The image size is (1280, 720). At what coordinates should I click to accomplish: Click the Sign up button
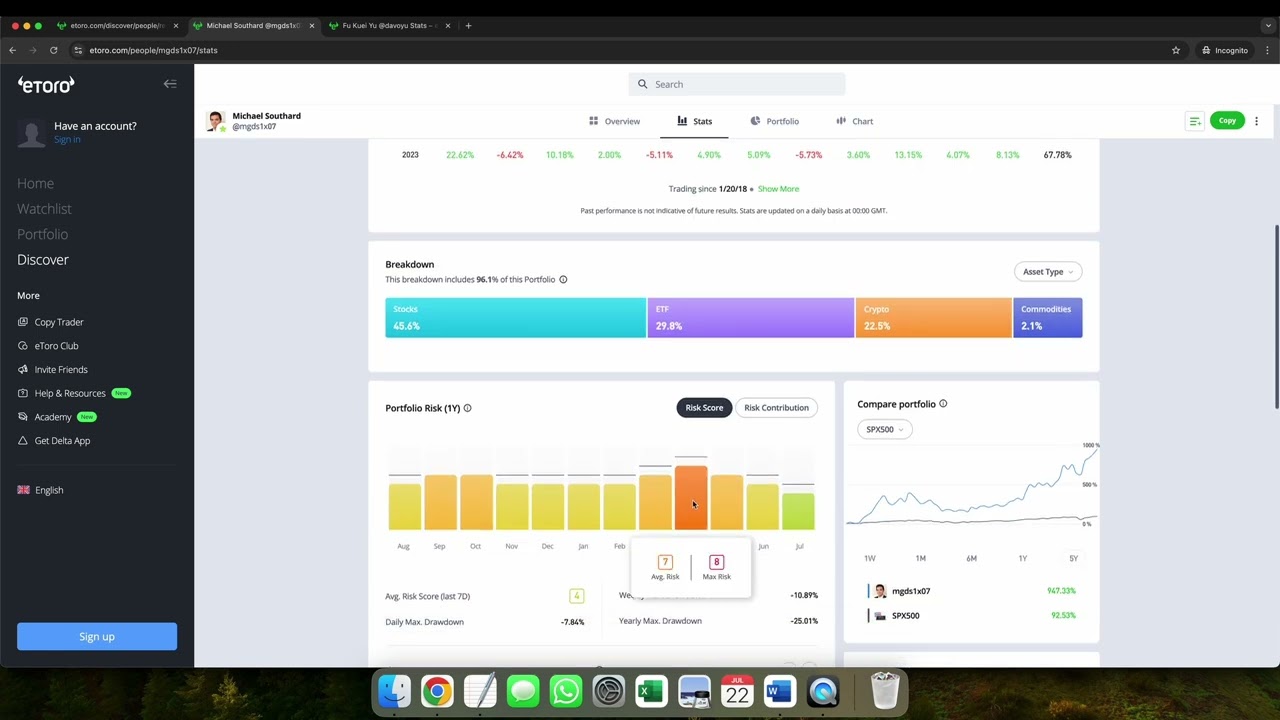97,637
